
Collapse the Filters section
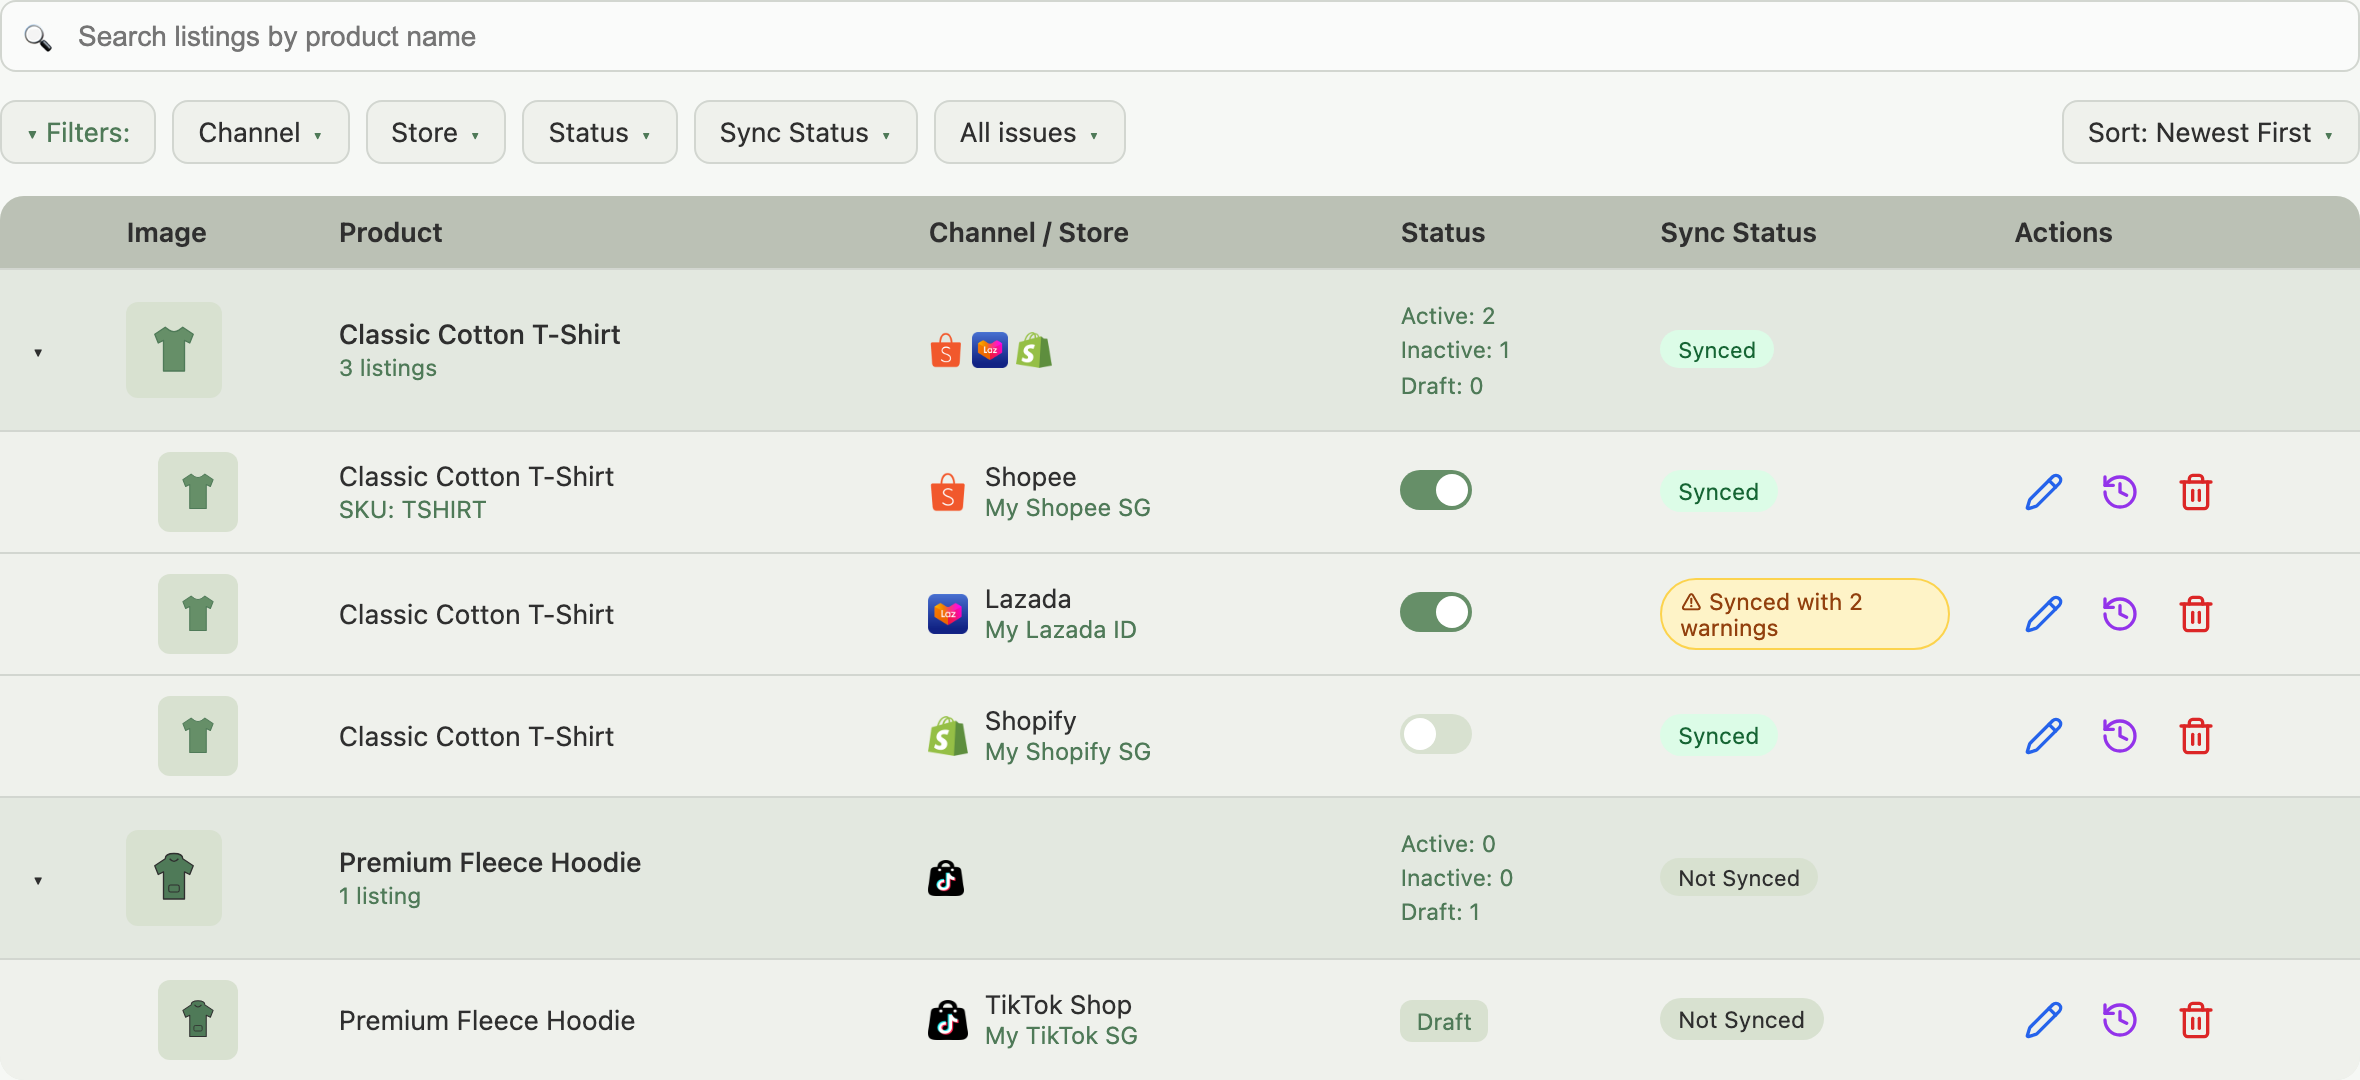(78, 132)
